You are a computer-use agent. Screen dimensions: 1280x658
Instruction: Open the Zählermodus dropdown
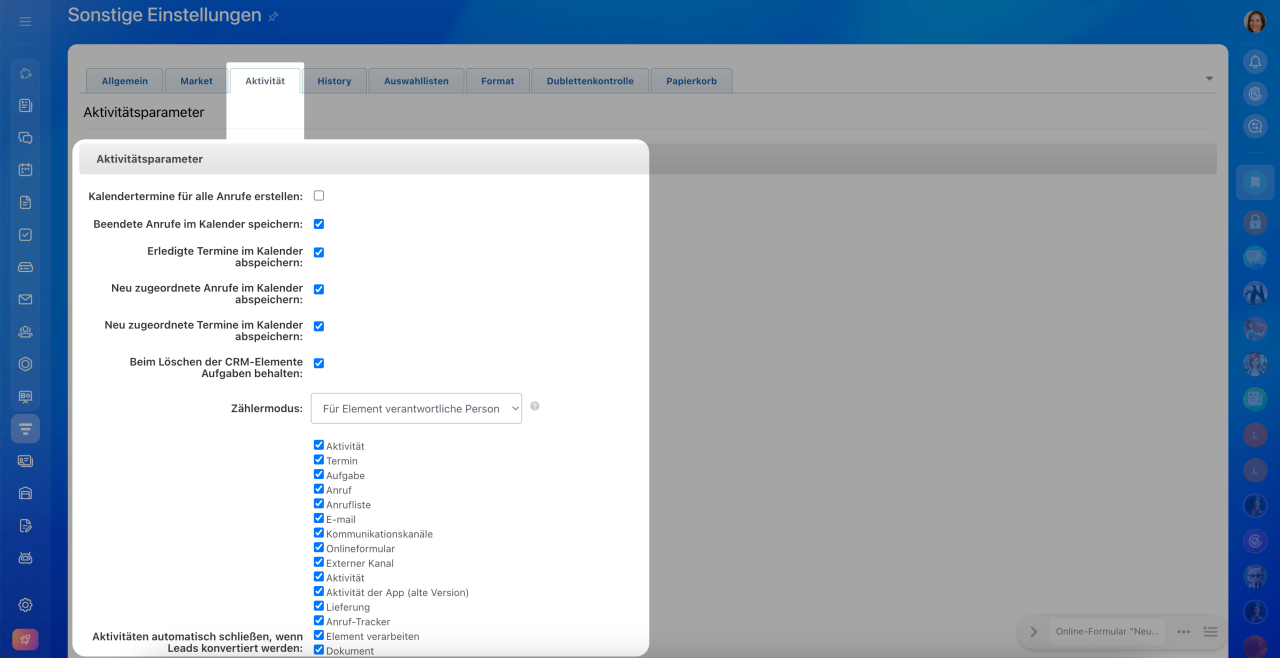[x=416, y=408]
